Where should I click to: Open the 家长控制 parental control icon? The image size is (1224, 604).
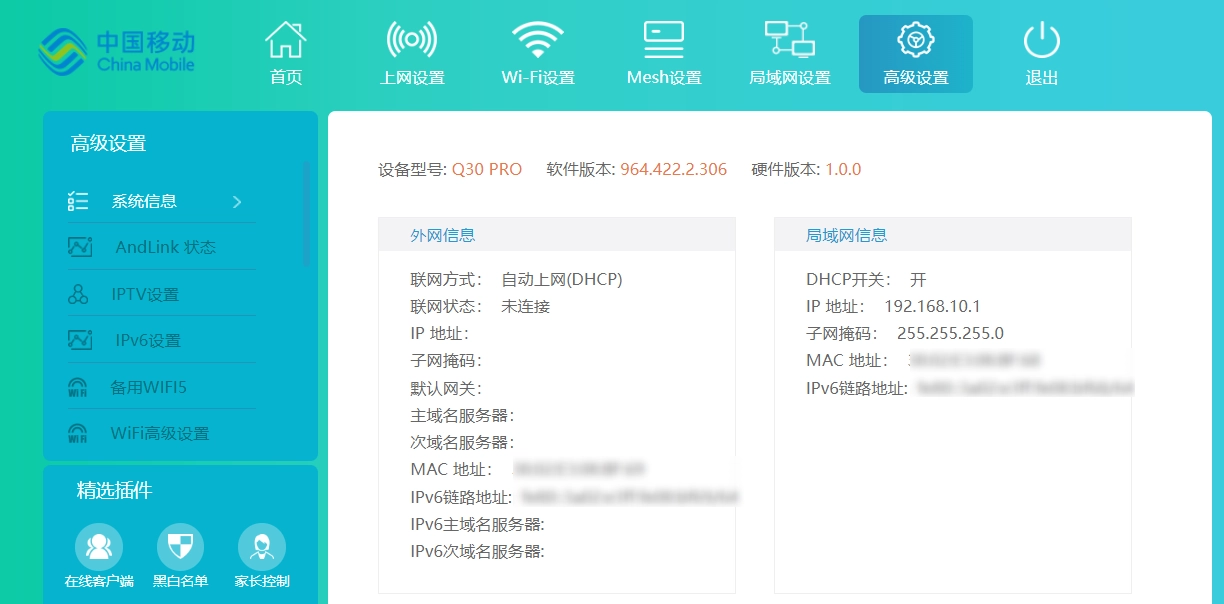tap(261, 545)
